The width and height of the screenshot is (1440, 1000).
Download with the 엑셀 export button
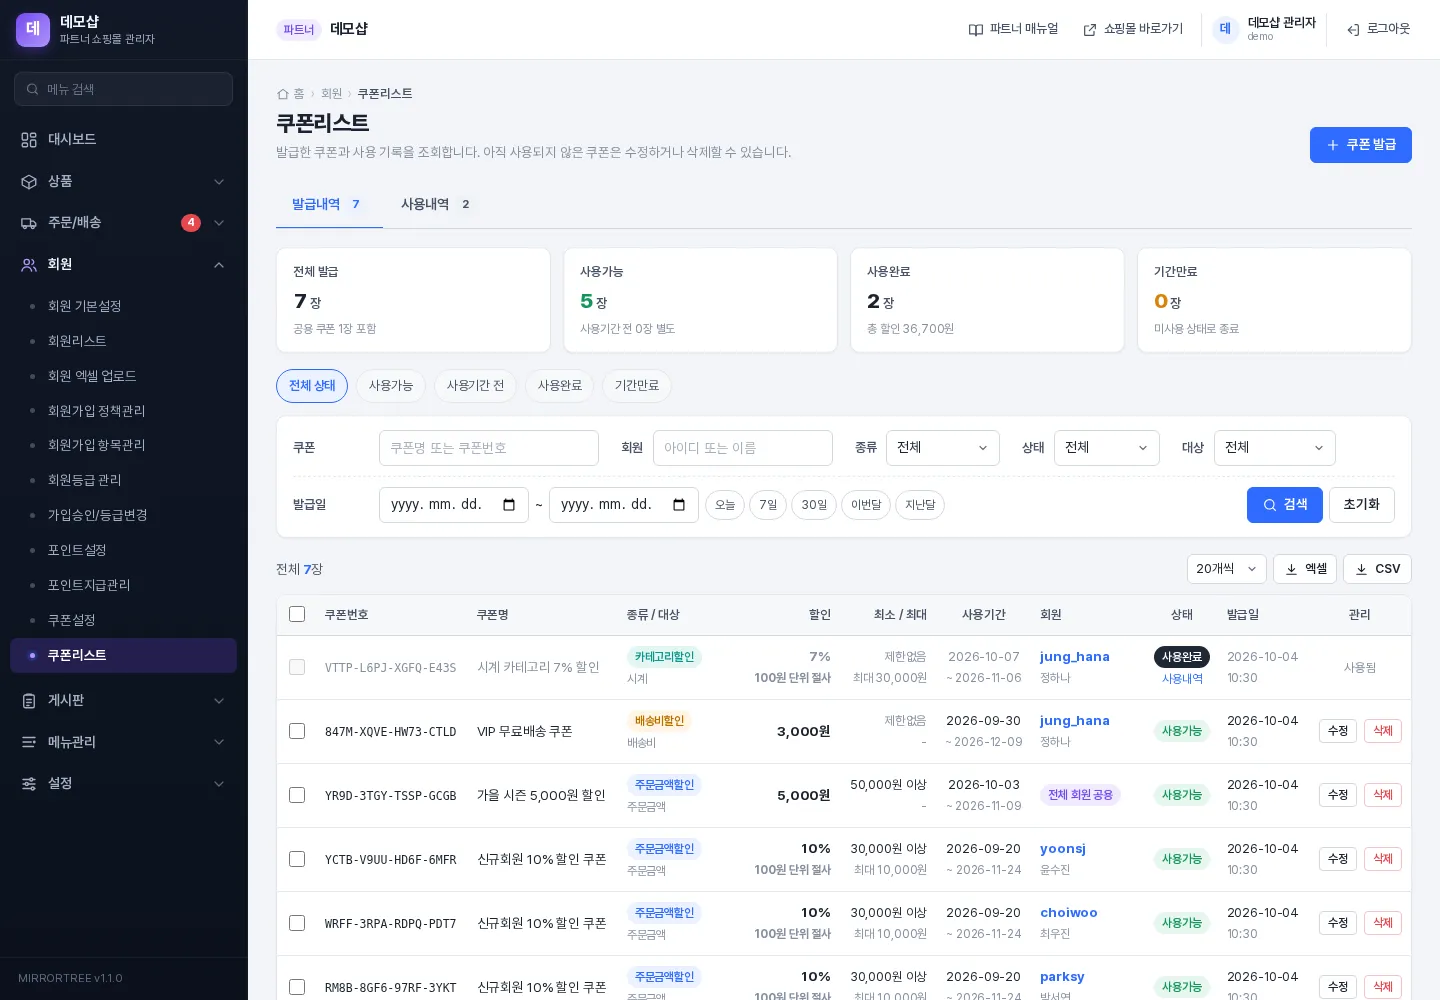1305,569
